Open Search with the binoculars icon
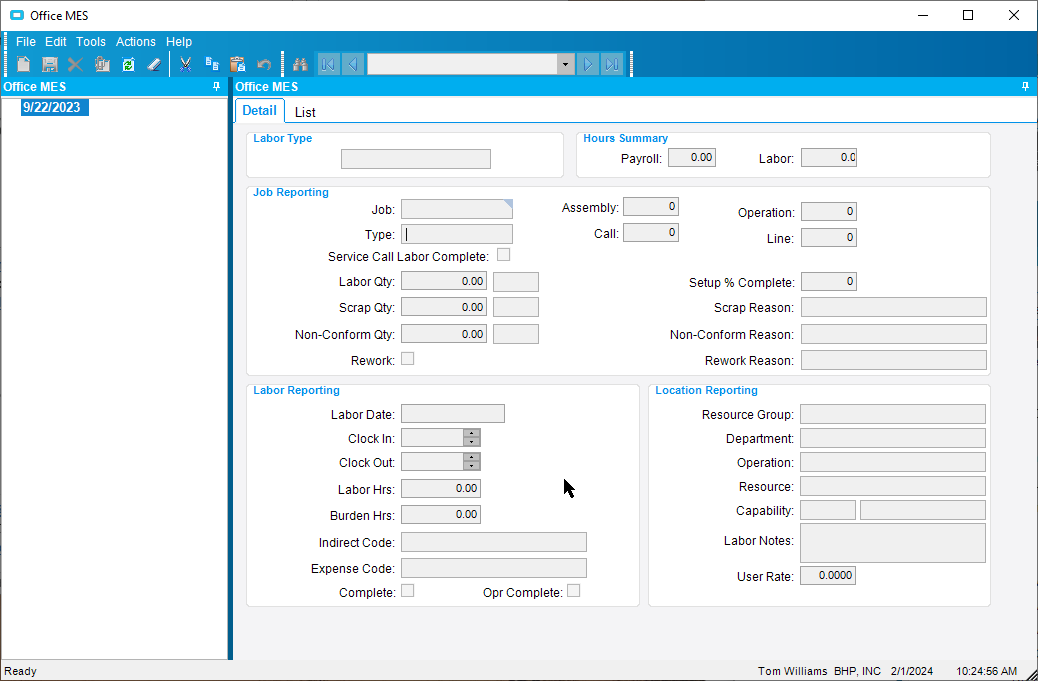This screenshot has height=681, width=1038. pyautogui.click(x=299, y=64)
